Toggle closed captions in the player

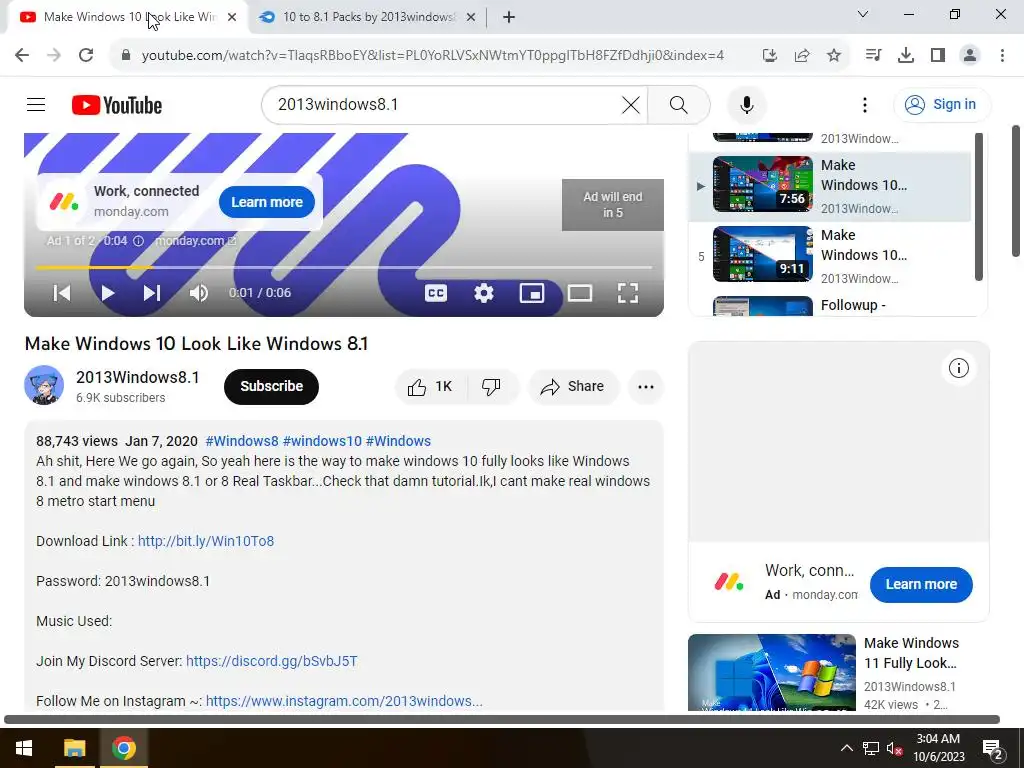tap(436, 293)
